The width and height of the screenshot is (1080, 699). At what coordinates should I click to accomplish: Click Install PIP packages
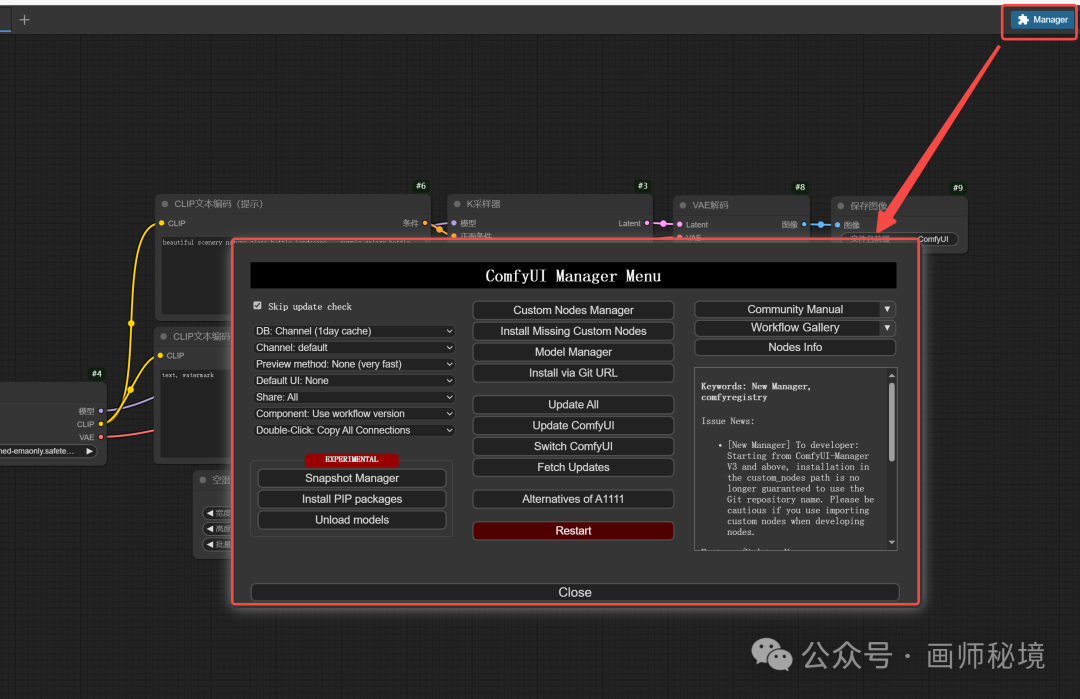[352, 499]
